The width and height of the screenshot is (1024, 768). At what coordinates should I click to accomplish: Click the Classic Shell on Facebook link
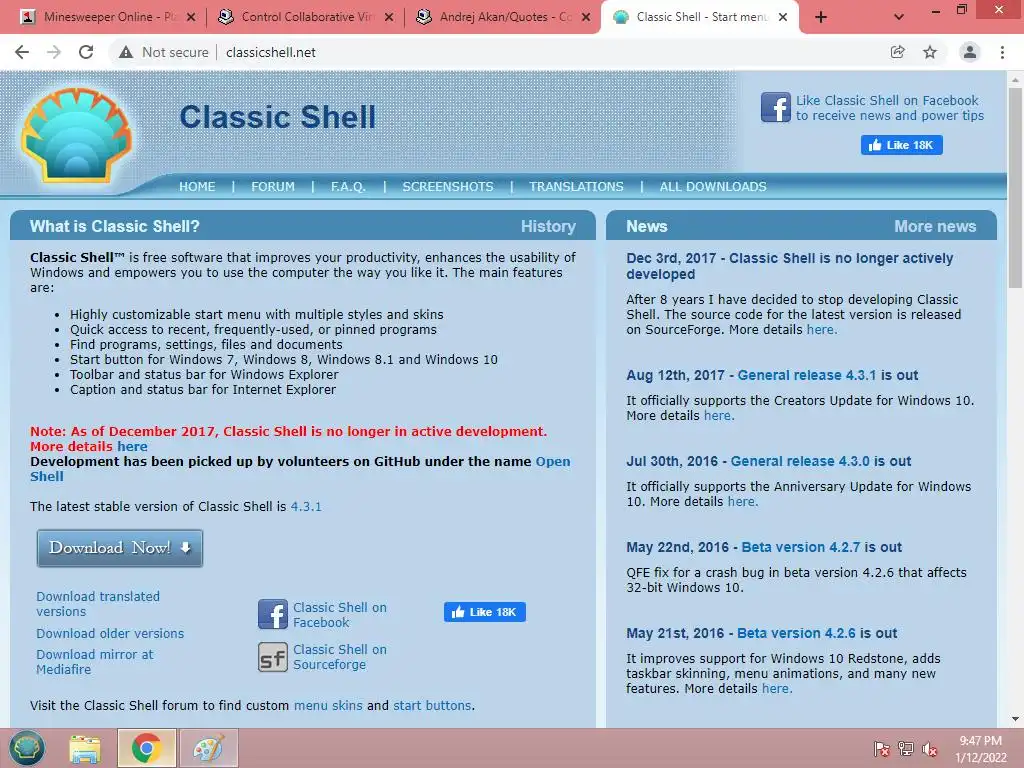coord(340,615)
